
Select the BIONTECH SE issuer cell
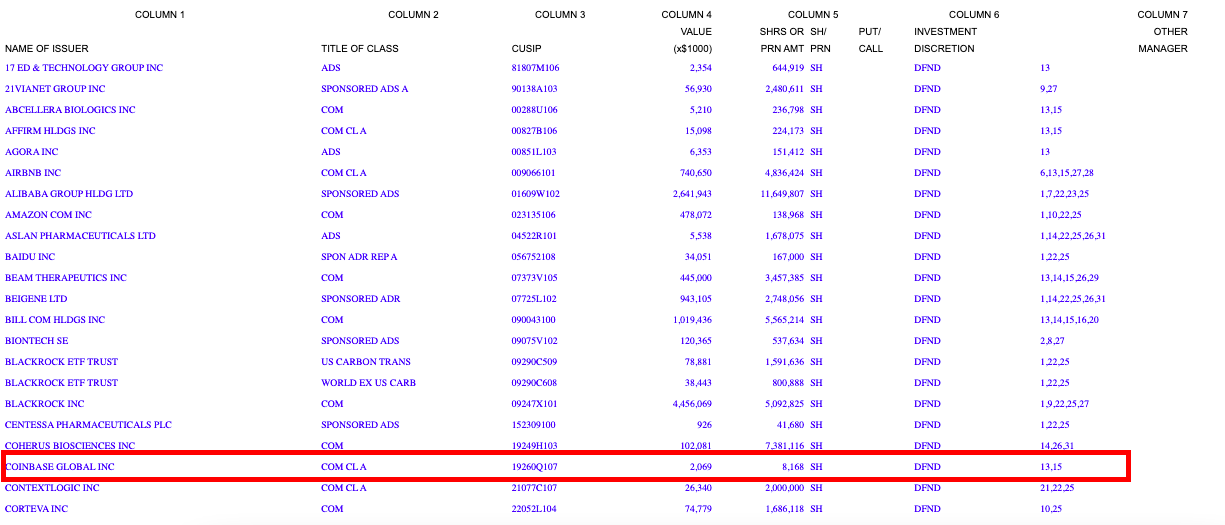point(37,341)
